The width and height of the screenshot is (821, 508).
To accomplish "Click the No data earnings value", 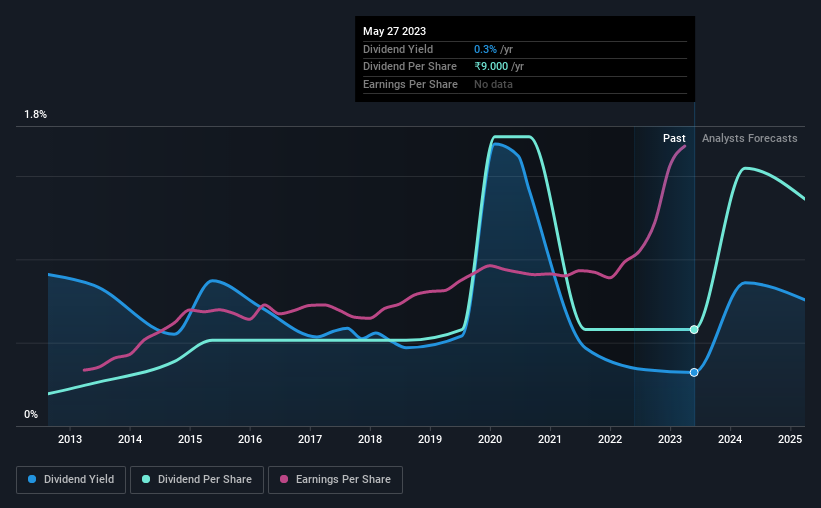I will tap(493, 84).
